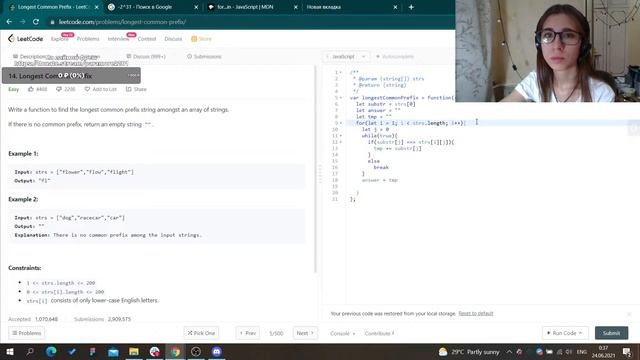Expand the Console panel

342,333
